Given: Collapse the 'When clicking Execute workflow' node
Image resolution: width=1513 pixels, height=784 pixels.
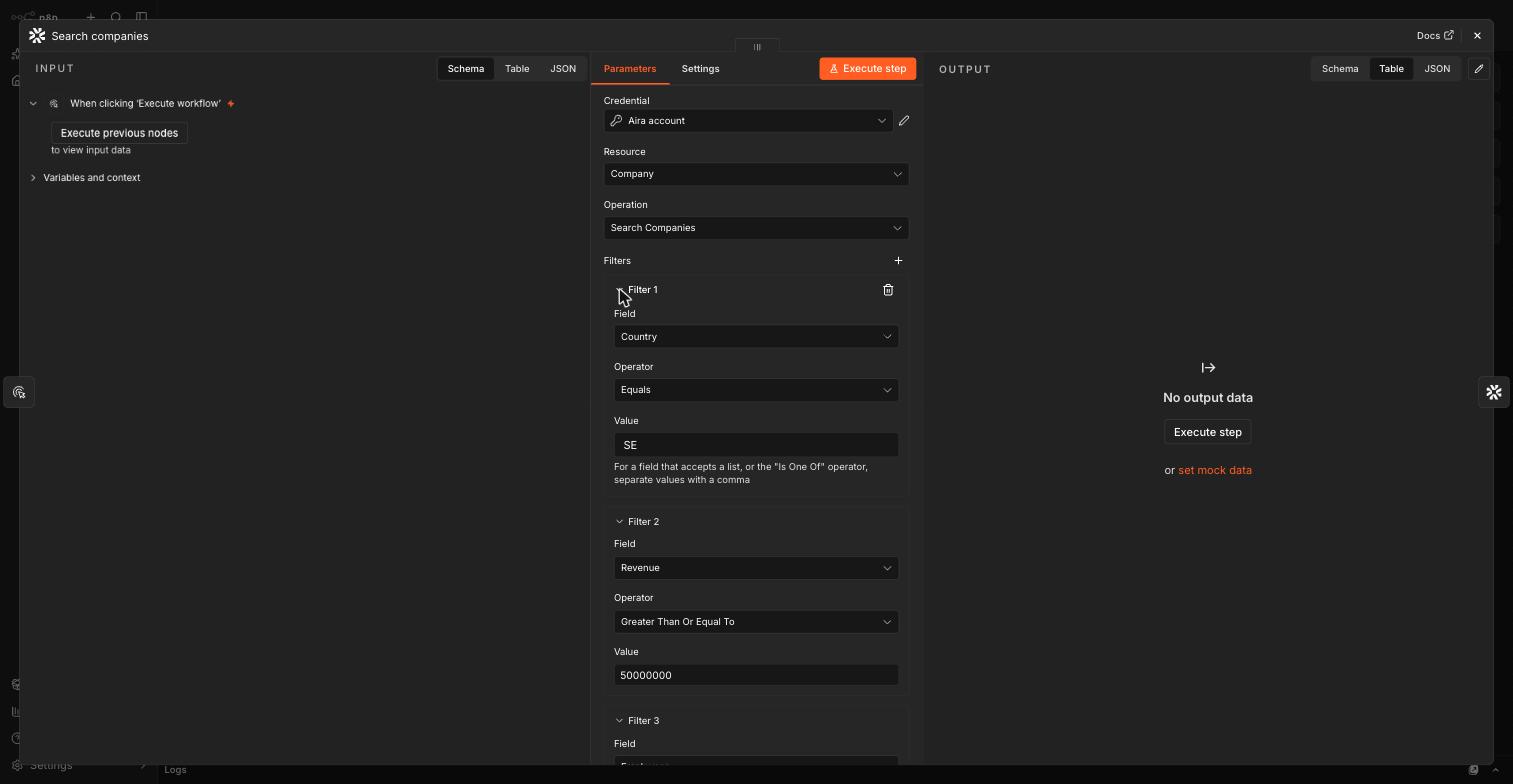Looking at the screenshot, I should pyautogui.click(x=33, y=104).
